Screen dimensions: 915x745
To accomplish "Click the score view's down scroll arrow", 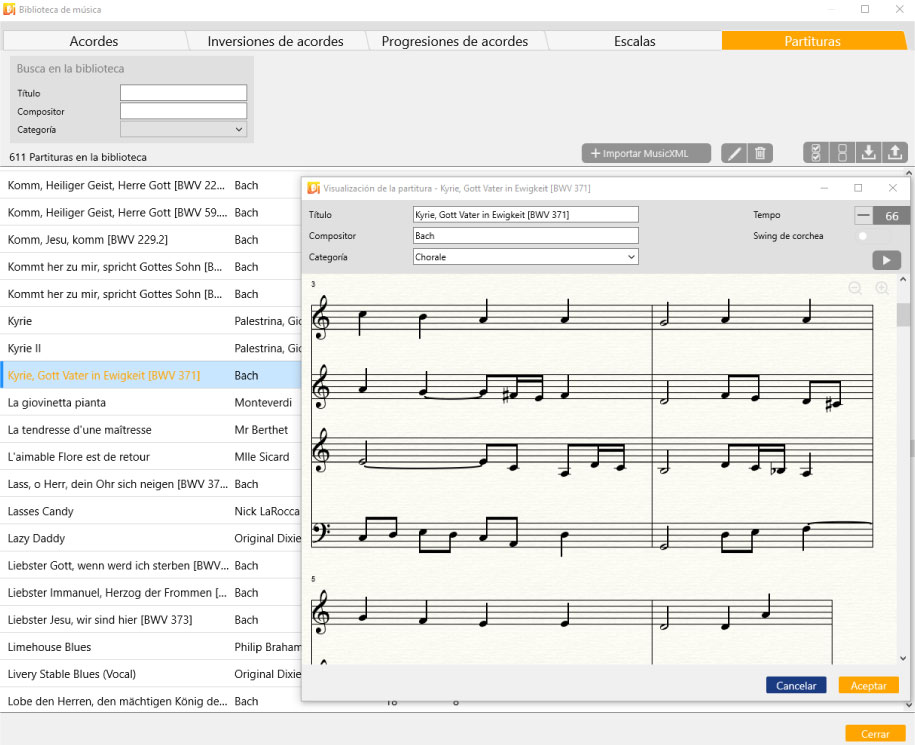I will click(x=903, y=658).
